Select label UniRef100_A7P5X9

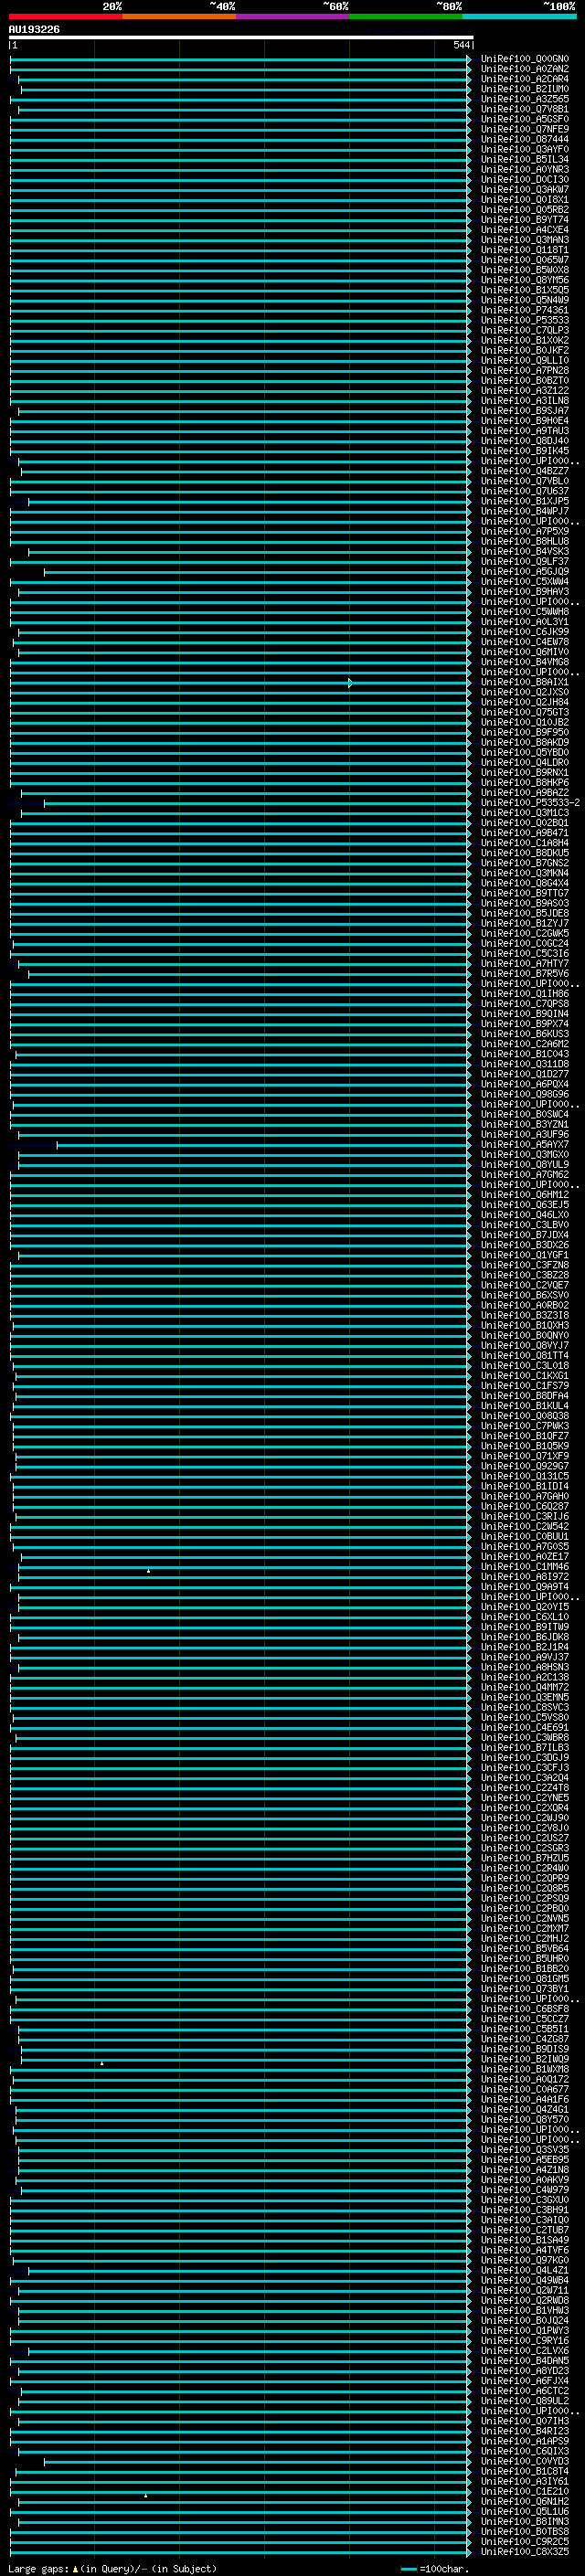(x=525, y=531)
